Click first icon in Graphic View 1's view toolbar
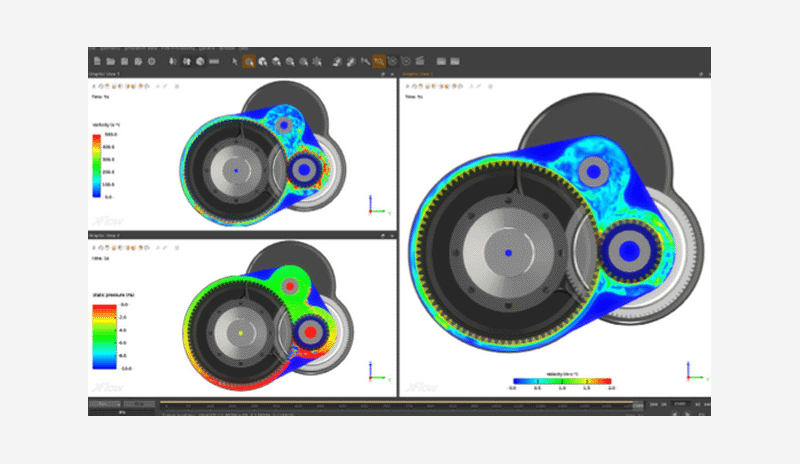This screenshot has height=464, width=800. click(x=95, y=86)
